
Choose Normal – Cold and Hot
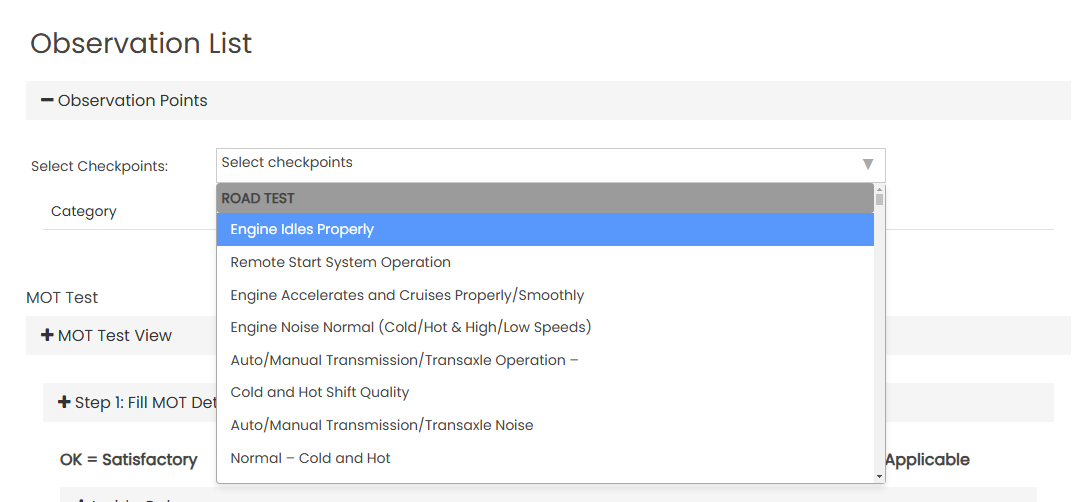[x=311, y=458]
